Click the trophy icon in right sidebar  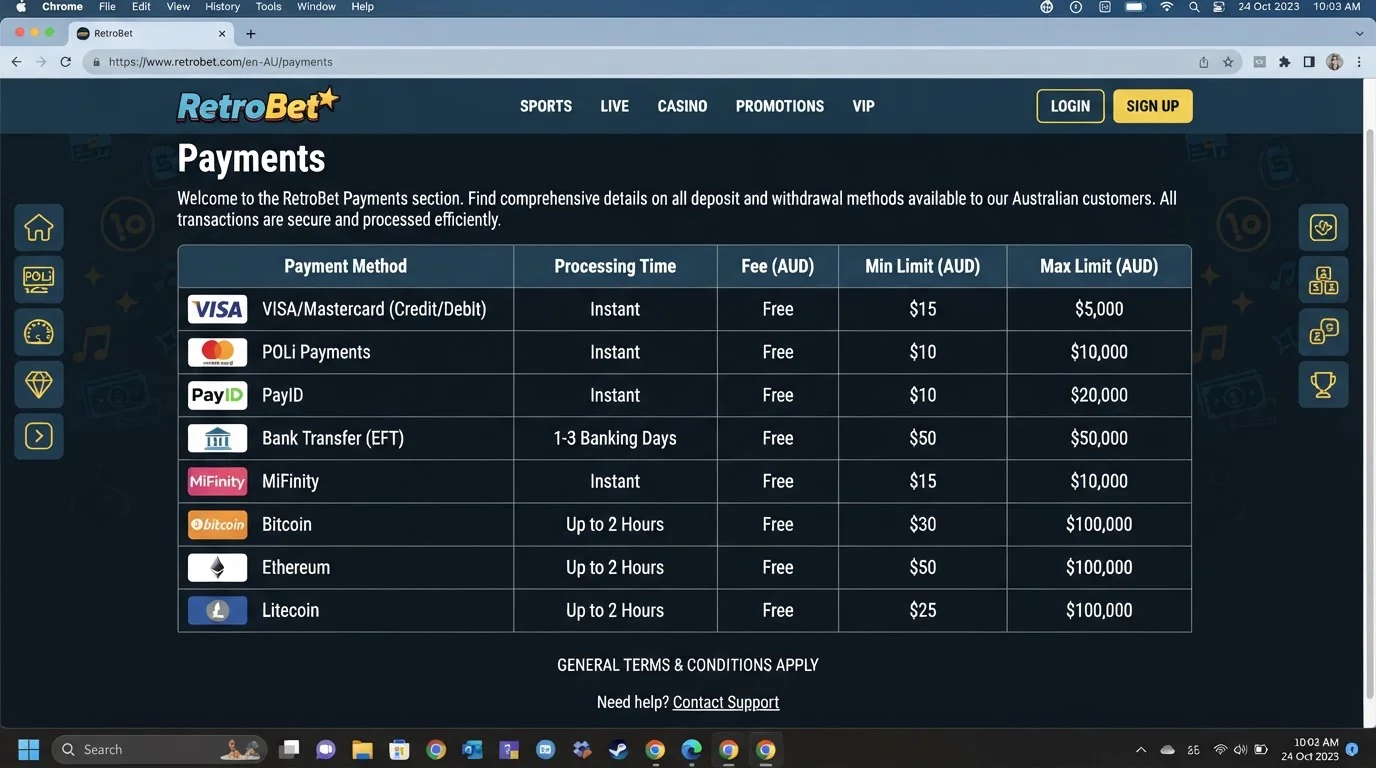click(x=1323, y=384)
